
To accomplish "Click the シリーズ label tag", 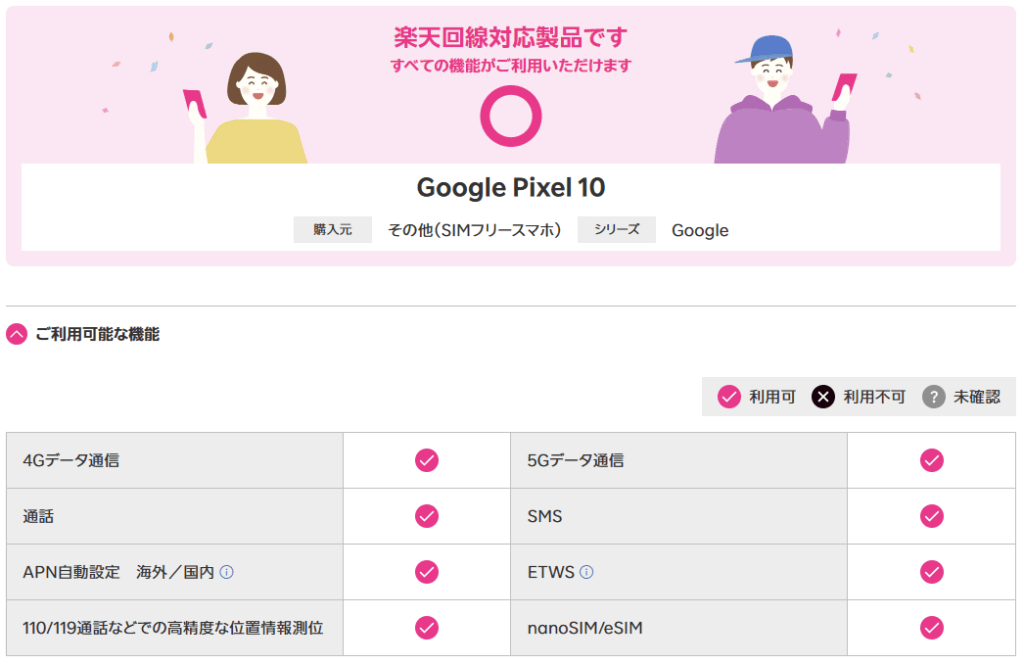I will point(616,230).
